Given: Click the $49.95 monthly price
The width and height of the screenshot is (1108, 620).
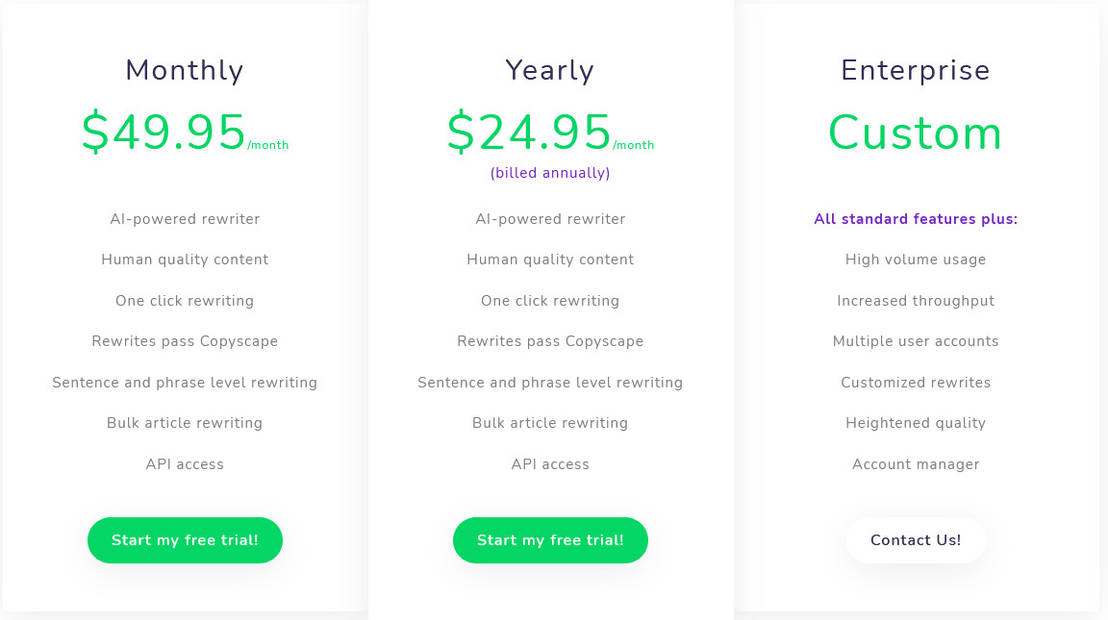Looking at the screenshot, I should (164, 132).
